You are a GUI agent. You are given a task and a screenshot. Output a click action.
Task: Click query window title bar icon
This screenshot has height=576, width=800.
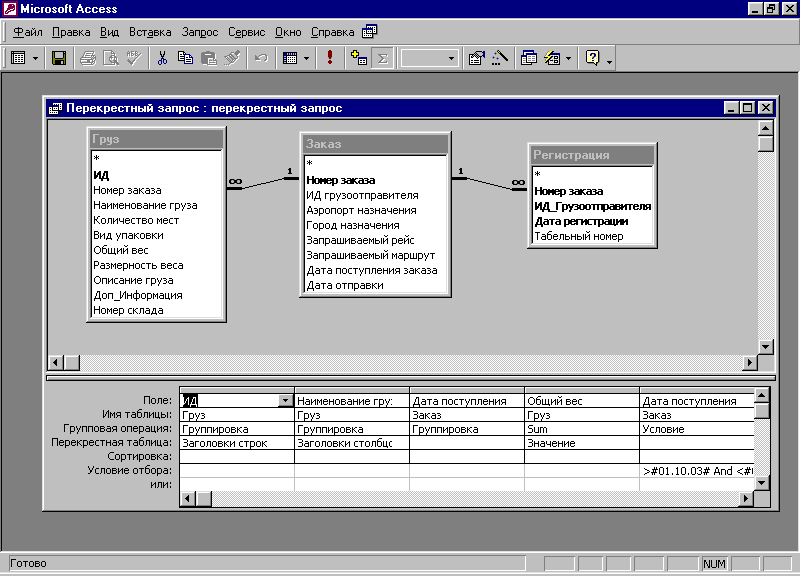55,108
